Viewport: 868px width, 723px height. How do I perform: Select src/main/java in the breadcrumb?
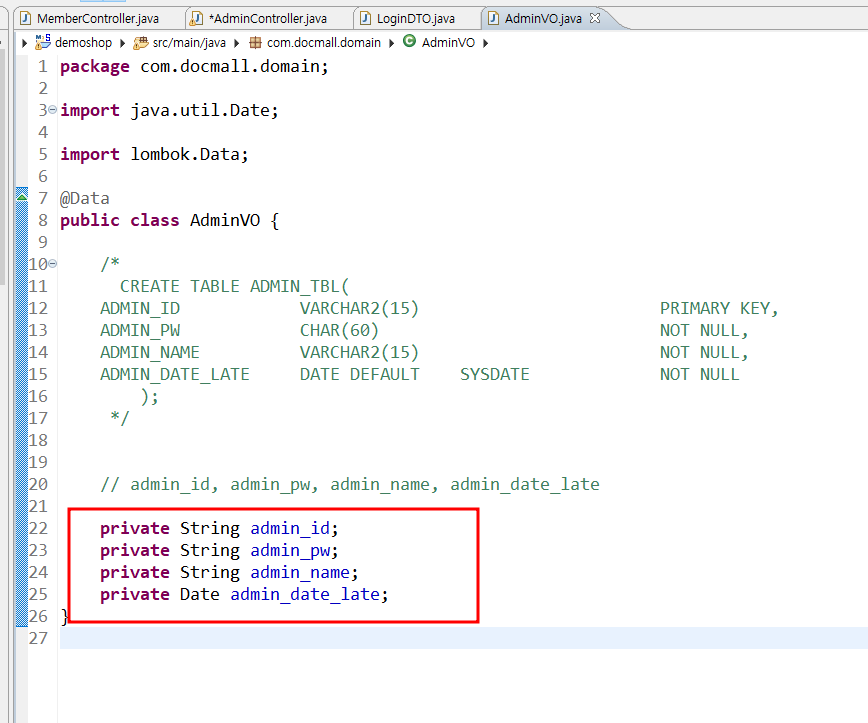pos(189,43)
